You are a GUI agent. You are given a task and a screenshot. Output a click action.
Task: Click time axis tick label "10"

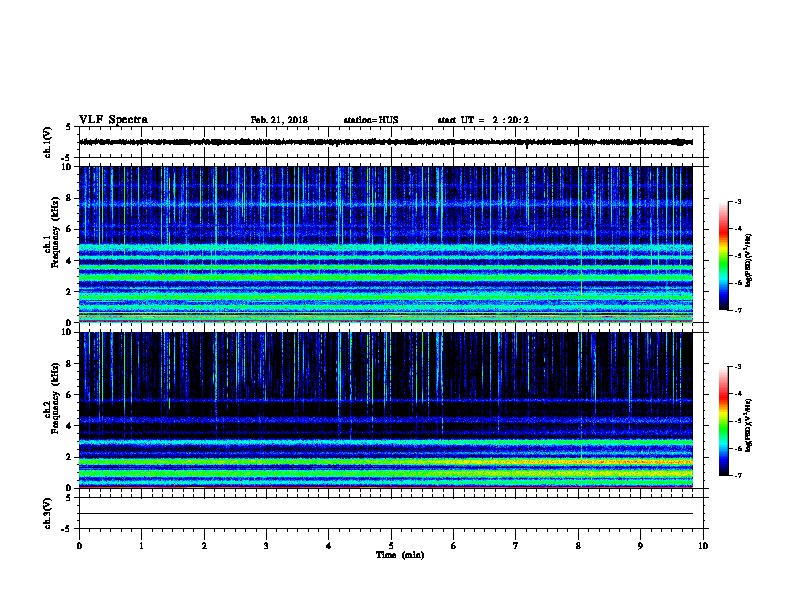[x=703, y=546]
